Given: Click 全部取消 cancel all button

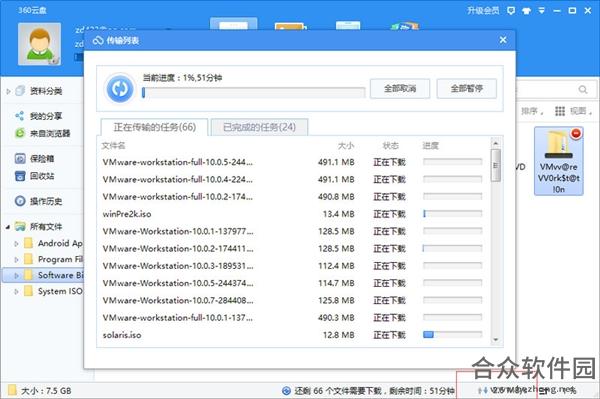Looking at the screenshot, I should pos(400,89).
